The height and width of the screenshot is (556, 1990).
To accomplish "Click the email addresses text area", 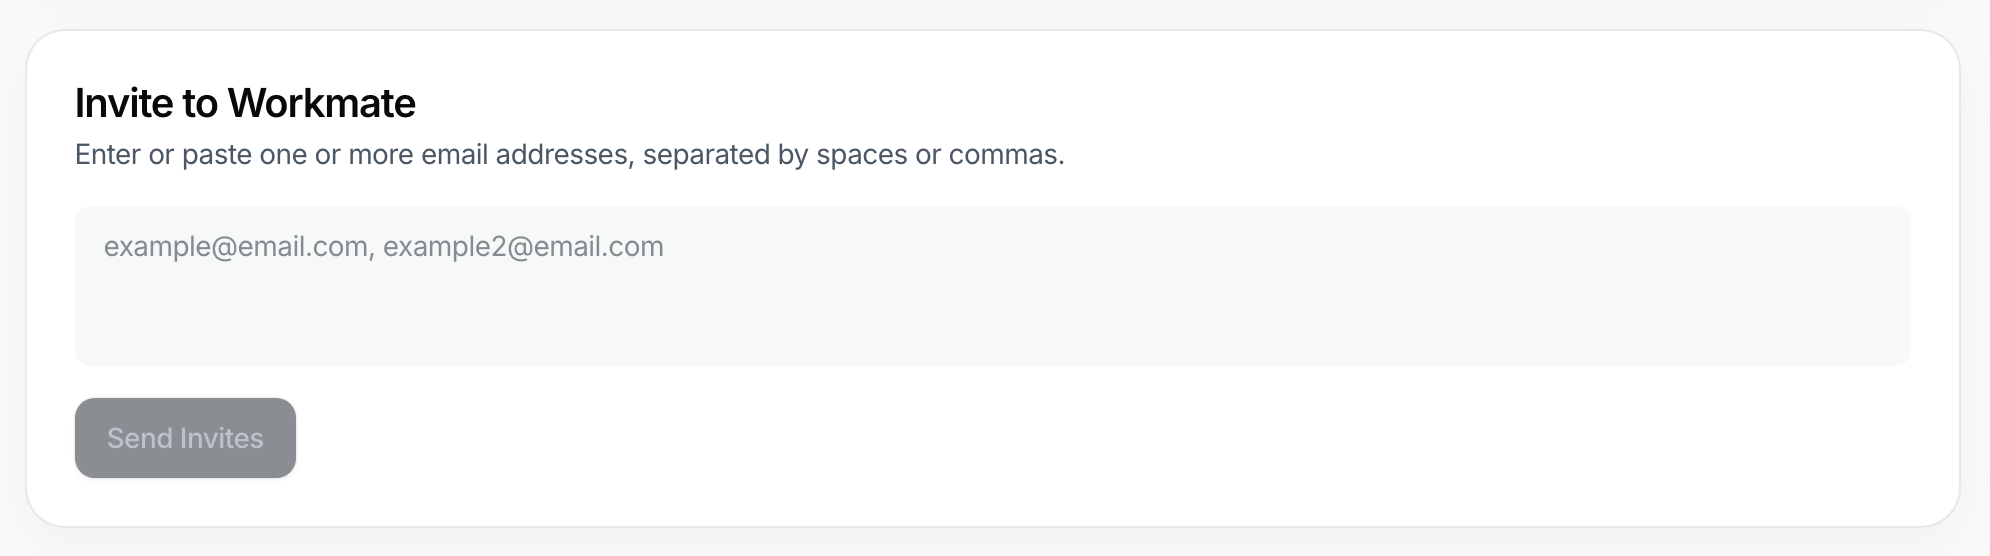I will tap(992, 286).
